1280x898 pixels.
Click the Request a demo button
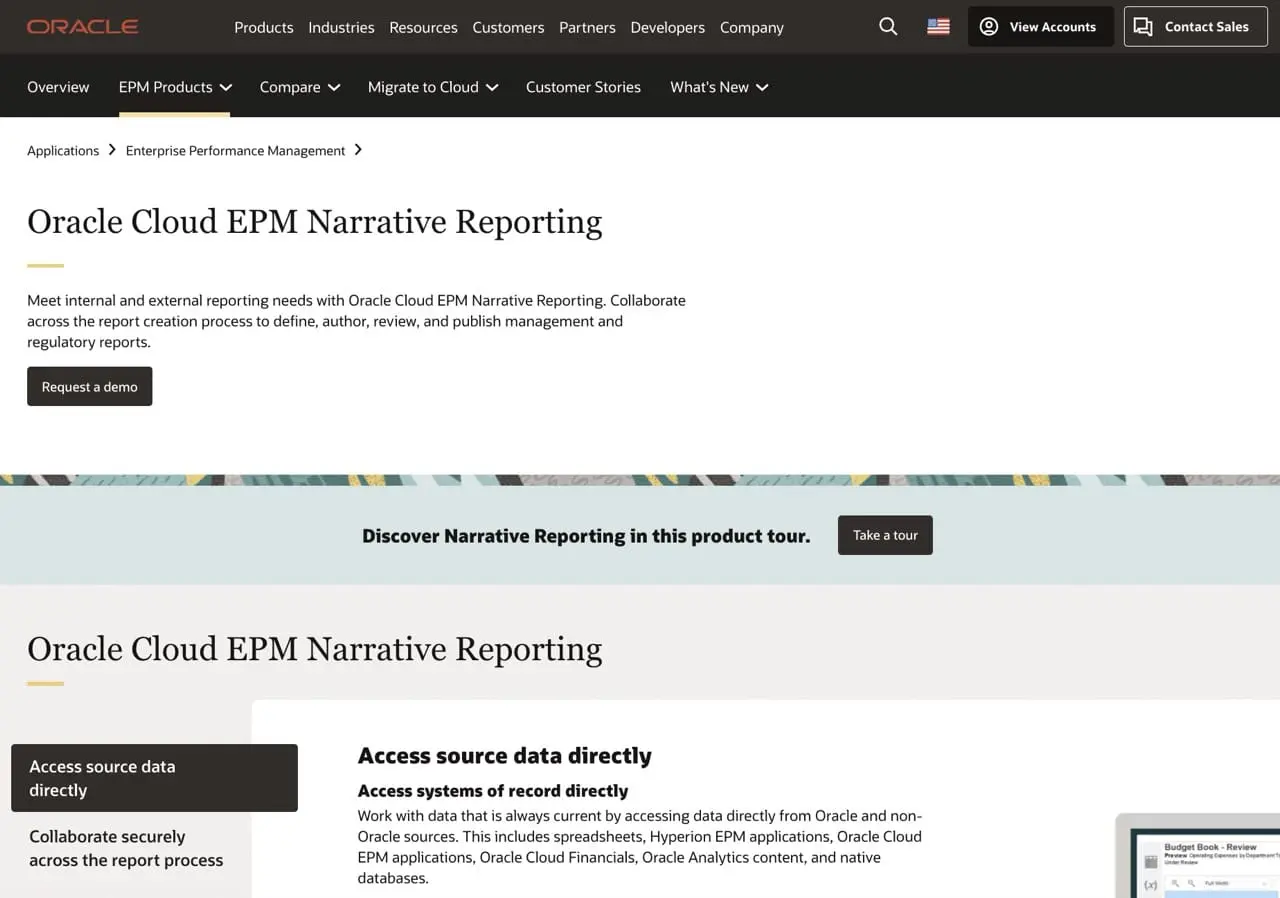(89, 386)
